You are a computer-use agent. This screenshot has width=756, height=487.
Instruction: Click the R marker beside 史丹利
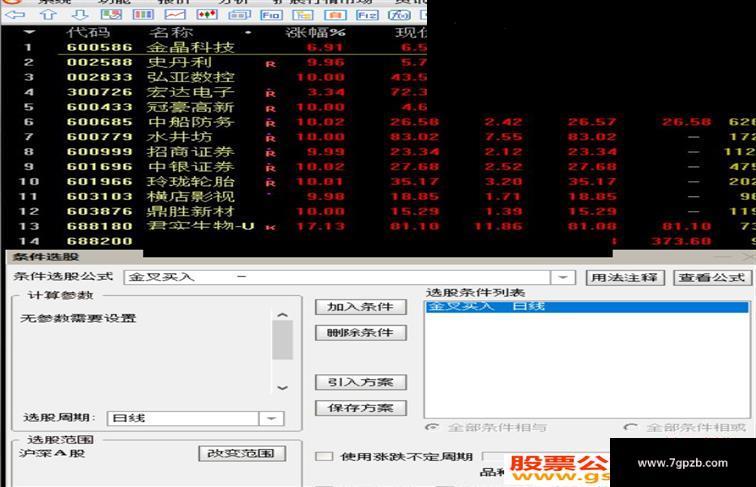(x=270, y=64)
